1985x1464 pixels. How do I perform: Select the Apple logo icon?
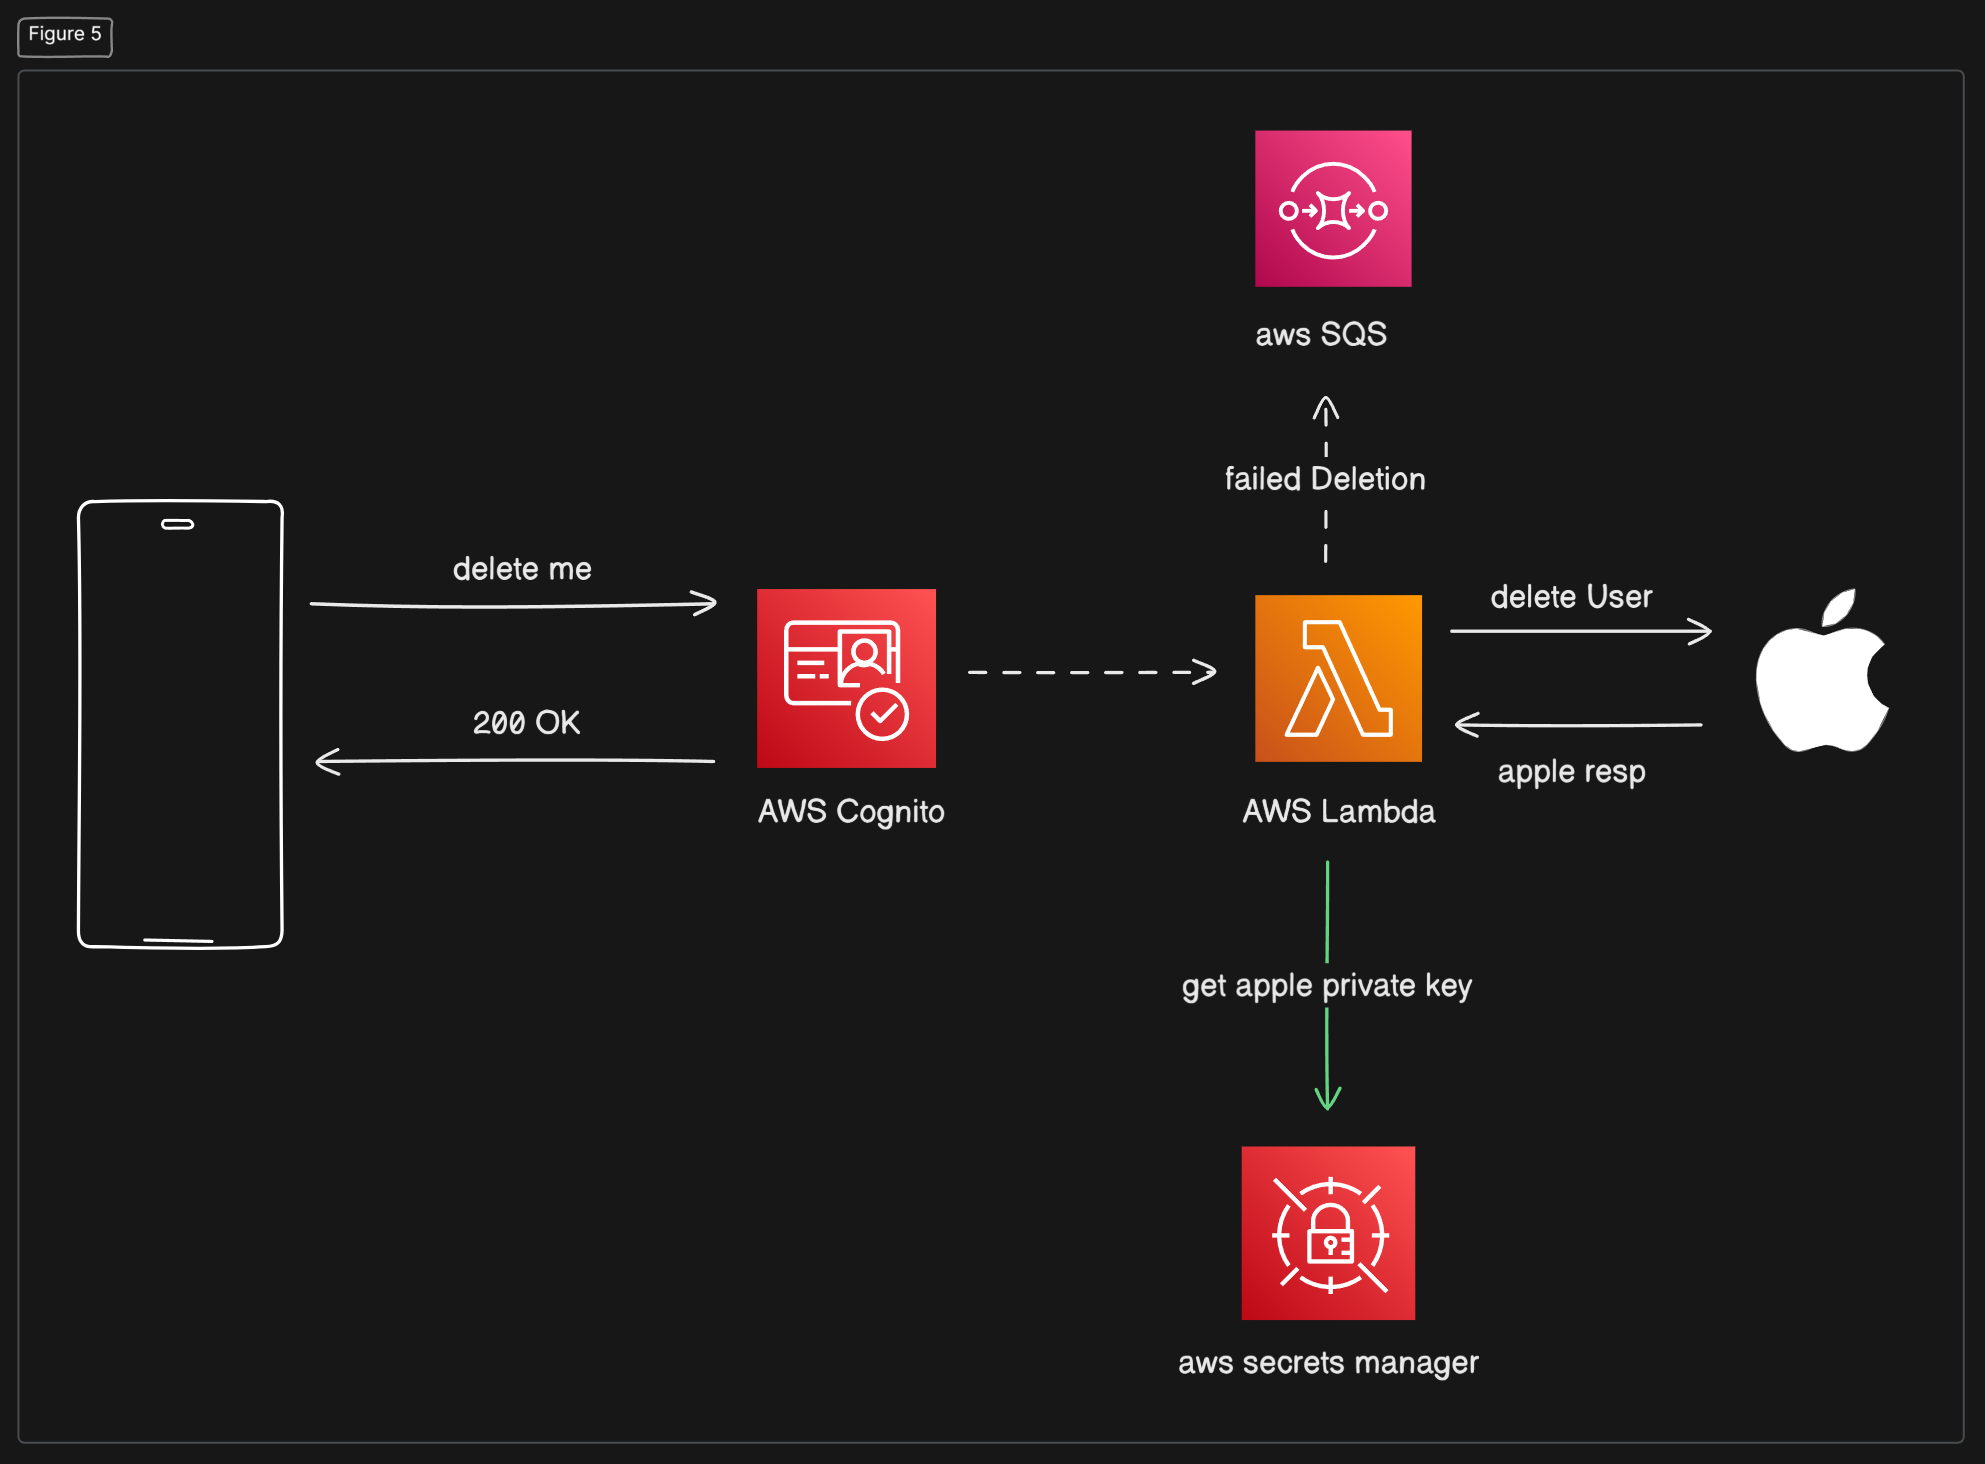point(1822,670)
